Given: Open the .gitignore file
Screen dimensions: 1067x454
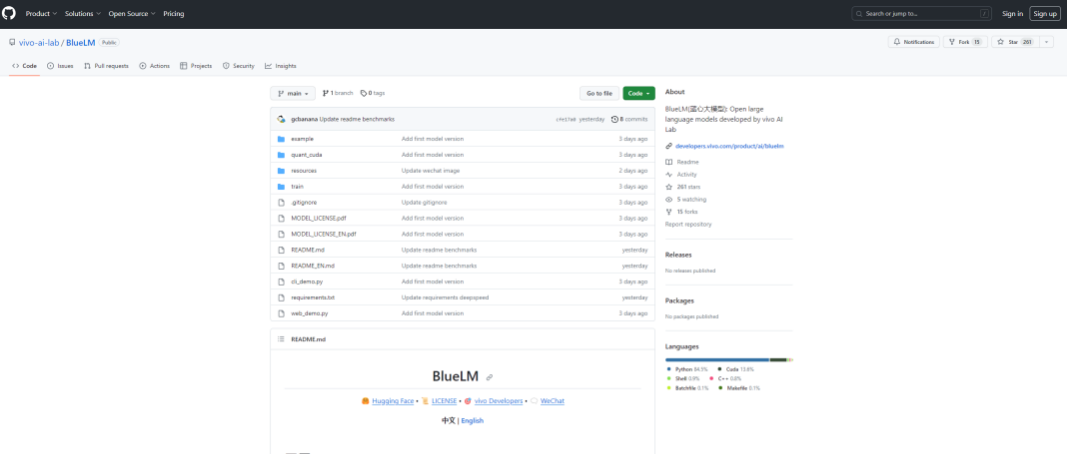Looking at the screenshot, I should (303, 202).
